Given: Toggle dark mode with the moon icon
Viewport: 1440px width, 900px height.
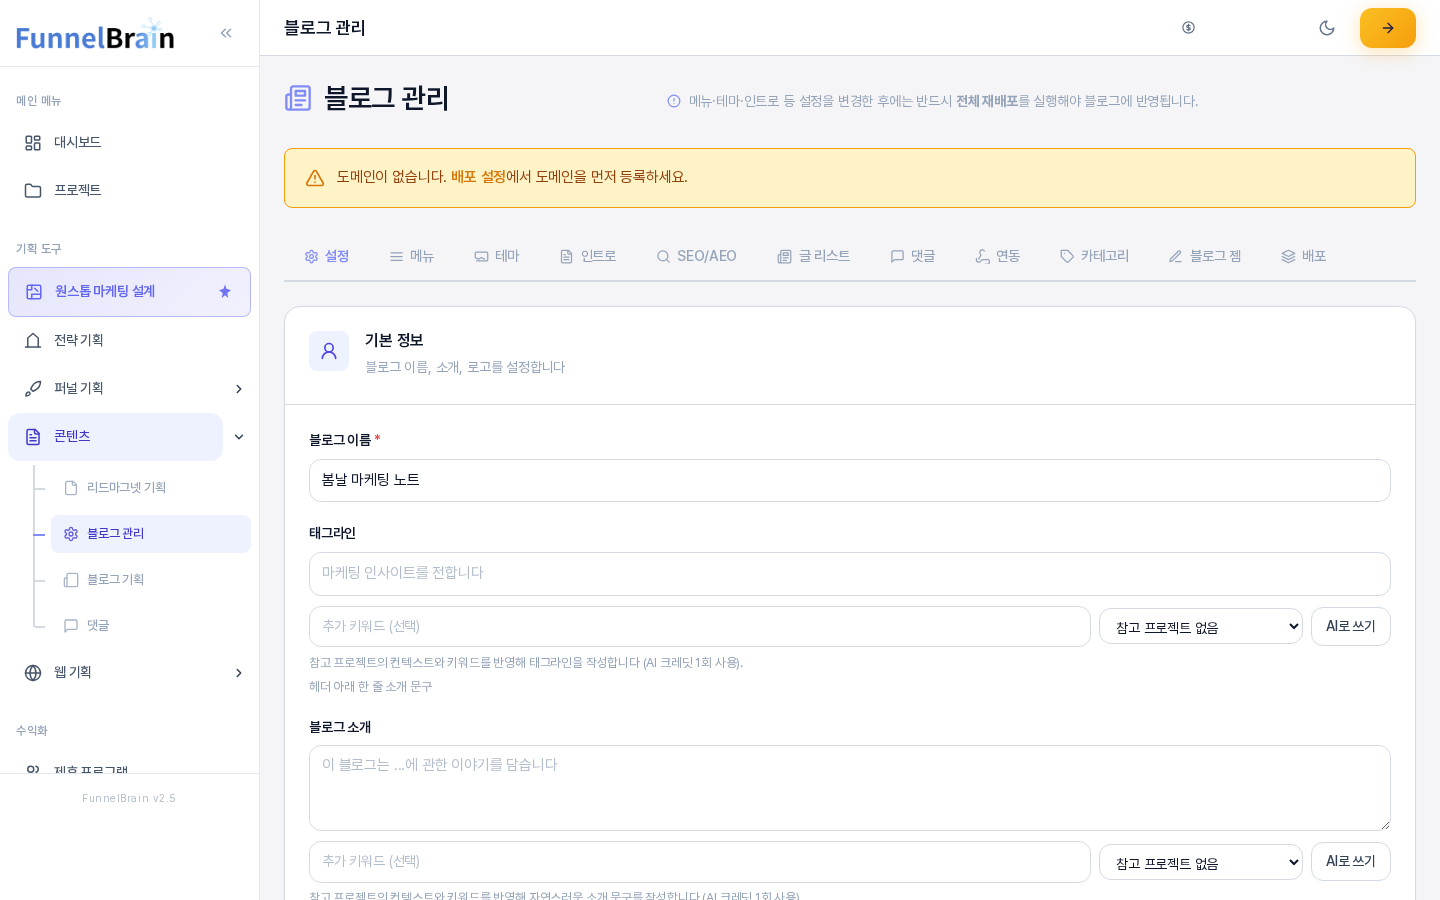Looking at the screenshot, I should coord(1327,28).
